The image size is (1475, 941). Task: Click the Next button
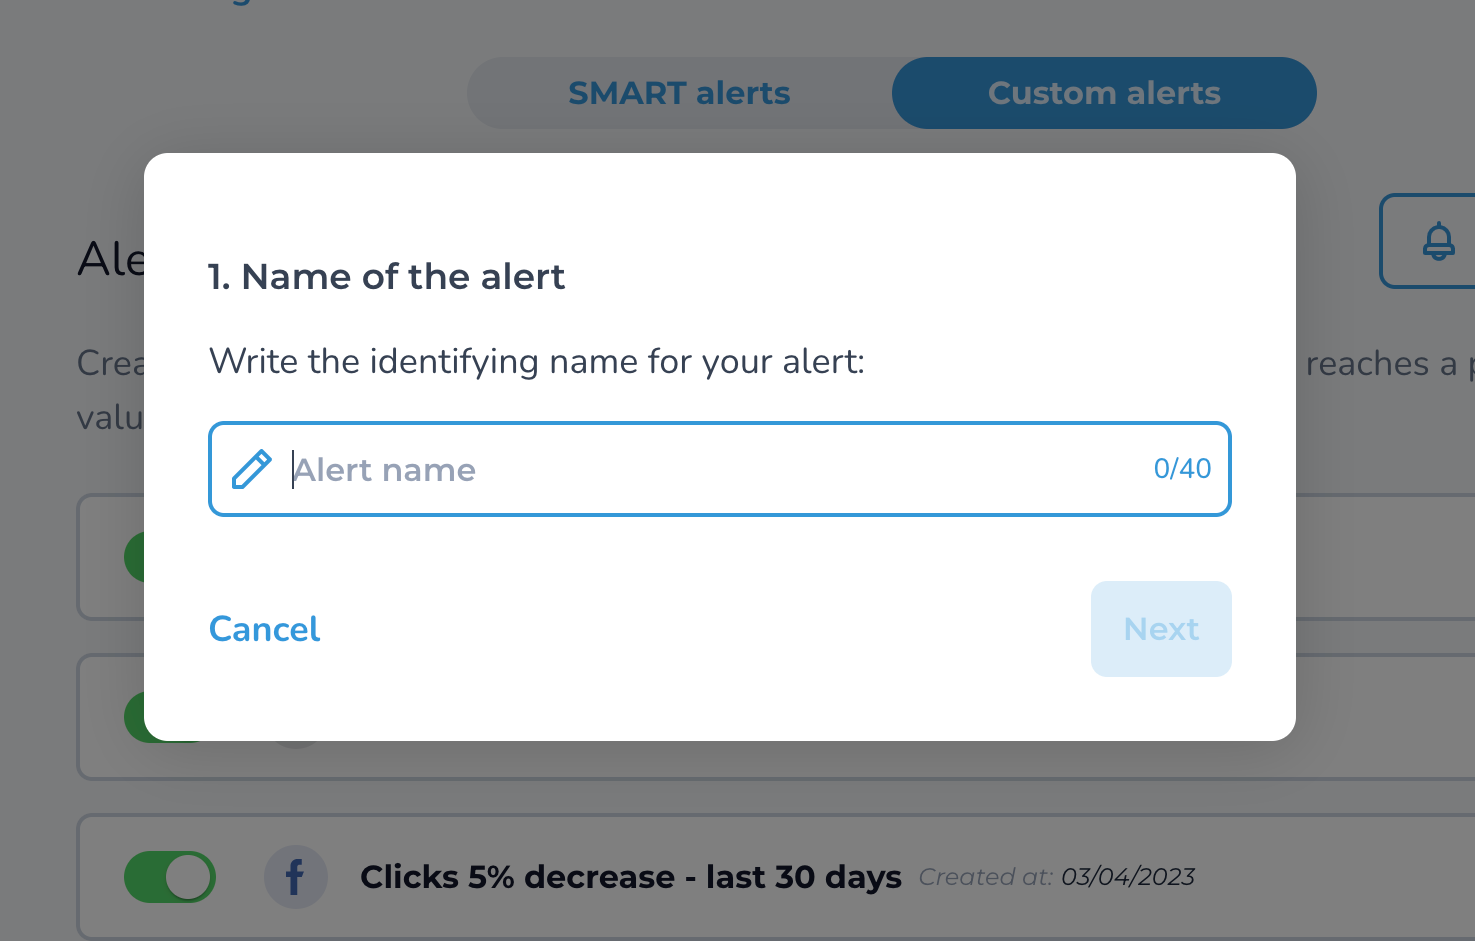click(1161, 629)
